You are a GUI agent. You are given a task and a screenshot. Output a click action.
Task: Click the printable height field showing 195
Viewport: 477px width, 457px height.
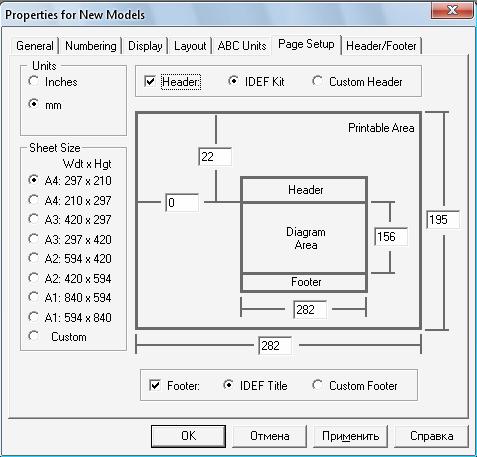[443, 219]
